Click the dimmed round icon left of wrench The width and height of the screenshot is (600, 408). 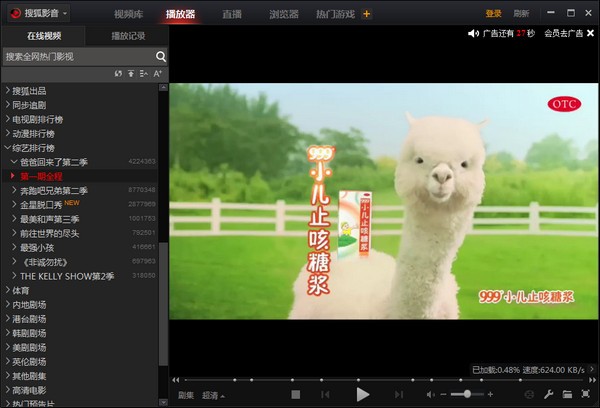point(529,394)
